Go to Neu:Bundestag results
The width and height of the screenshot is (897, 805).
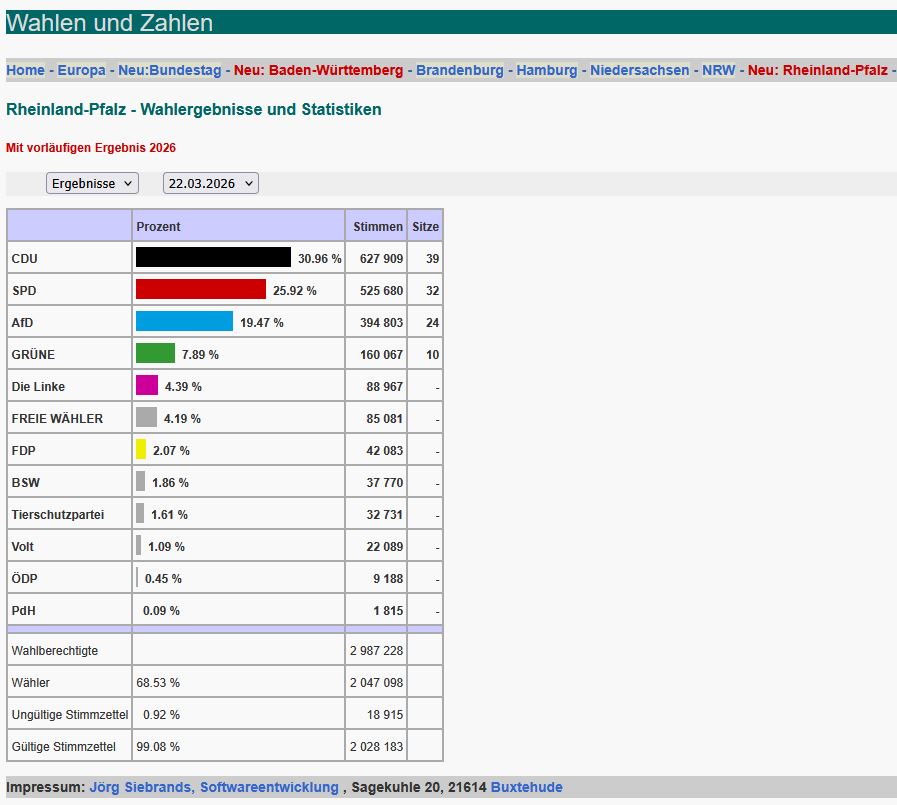click(168, 70)
